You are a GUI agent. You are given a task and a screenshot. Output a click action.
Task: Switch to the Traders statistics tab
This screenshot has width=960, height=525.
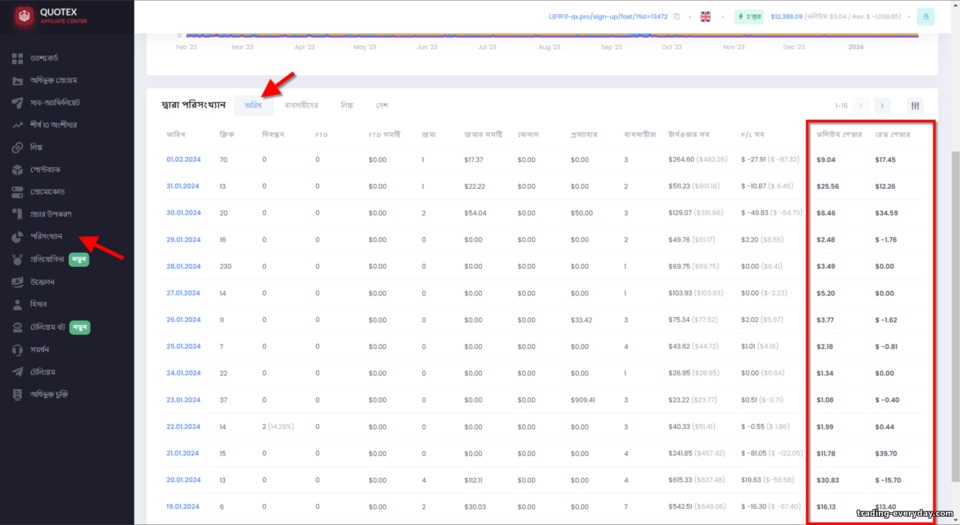(x=301, y=105)
